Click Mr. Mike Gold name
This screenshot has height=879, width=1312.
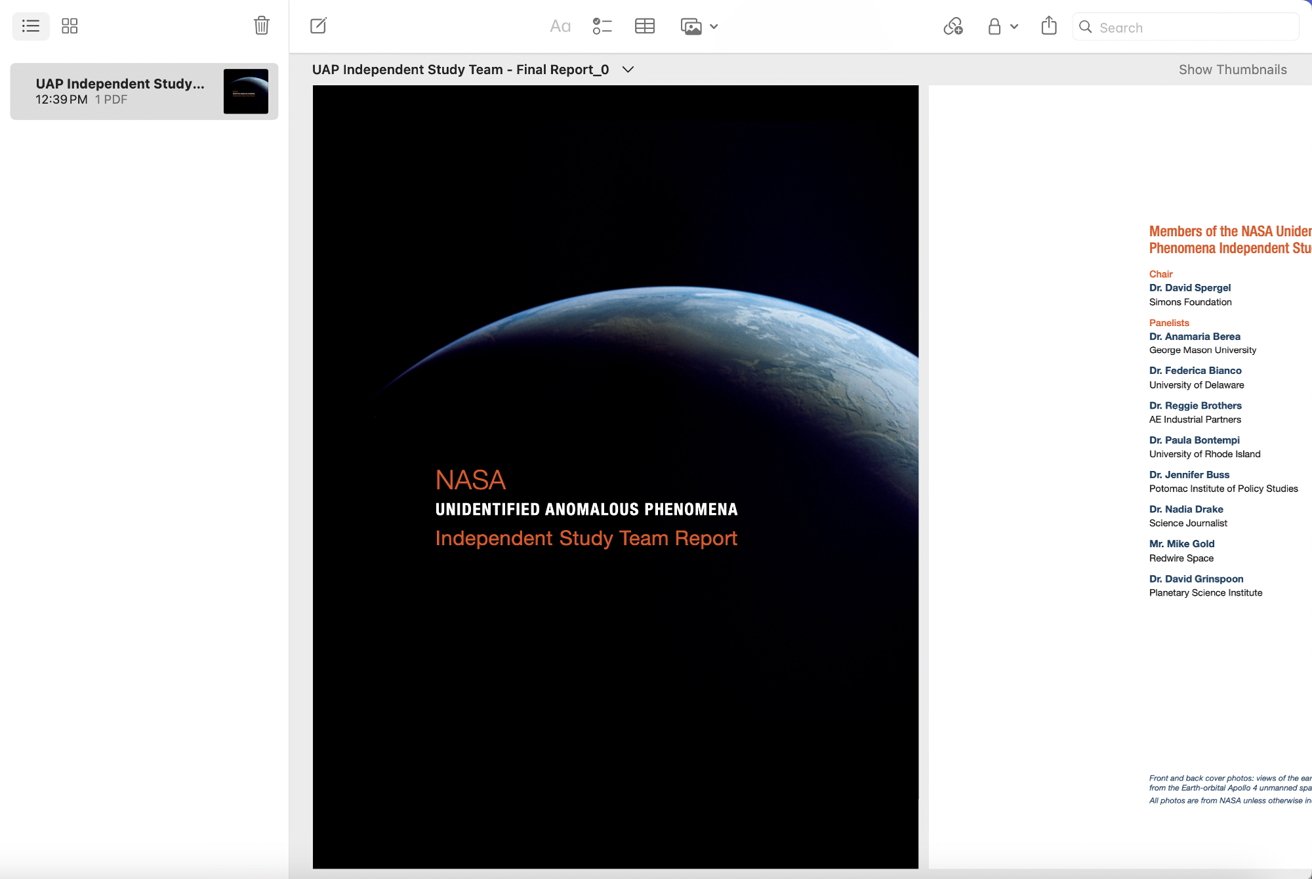[x=1182, y=544]
